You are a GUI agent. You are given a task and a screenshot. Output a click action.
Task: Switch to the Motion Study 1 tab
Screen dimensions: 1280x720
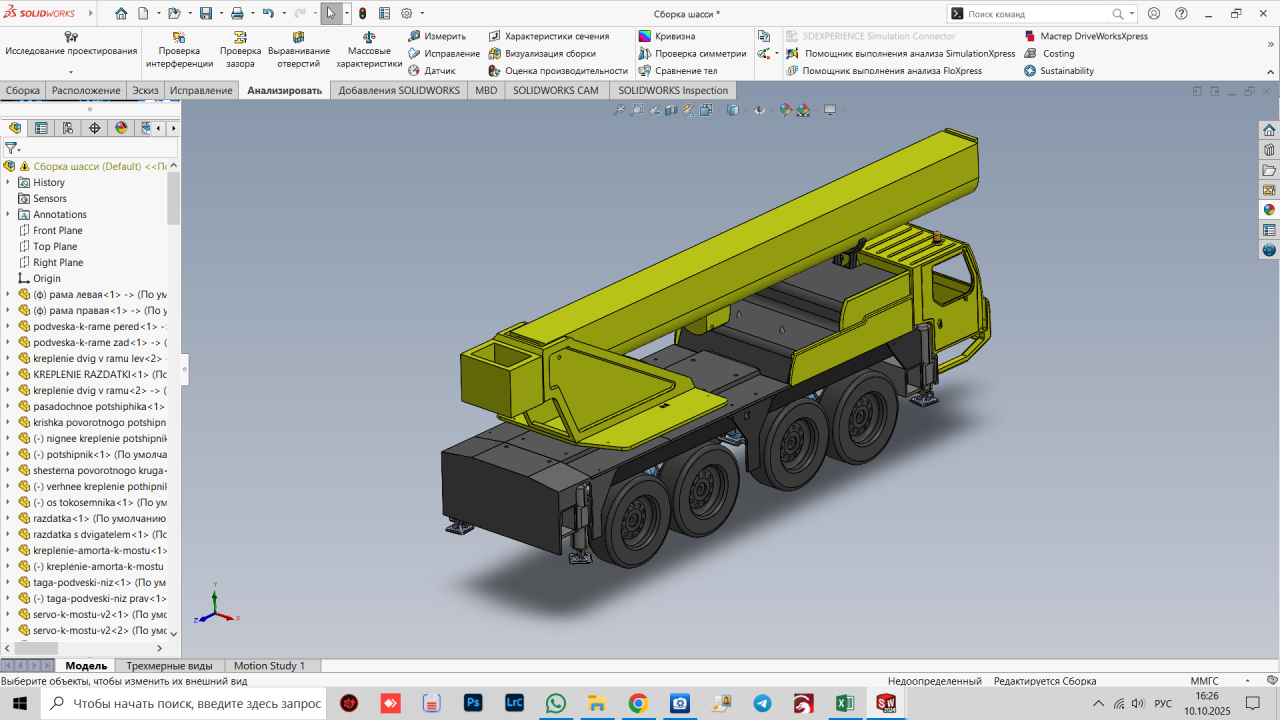269,665
